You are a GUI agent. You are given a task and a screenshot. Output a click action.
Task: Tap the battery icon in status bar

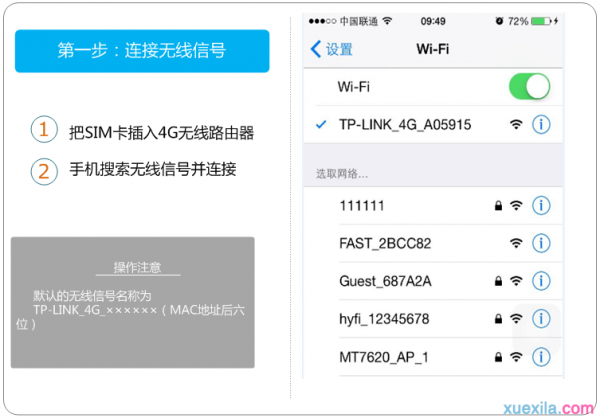point(541,21)
